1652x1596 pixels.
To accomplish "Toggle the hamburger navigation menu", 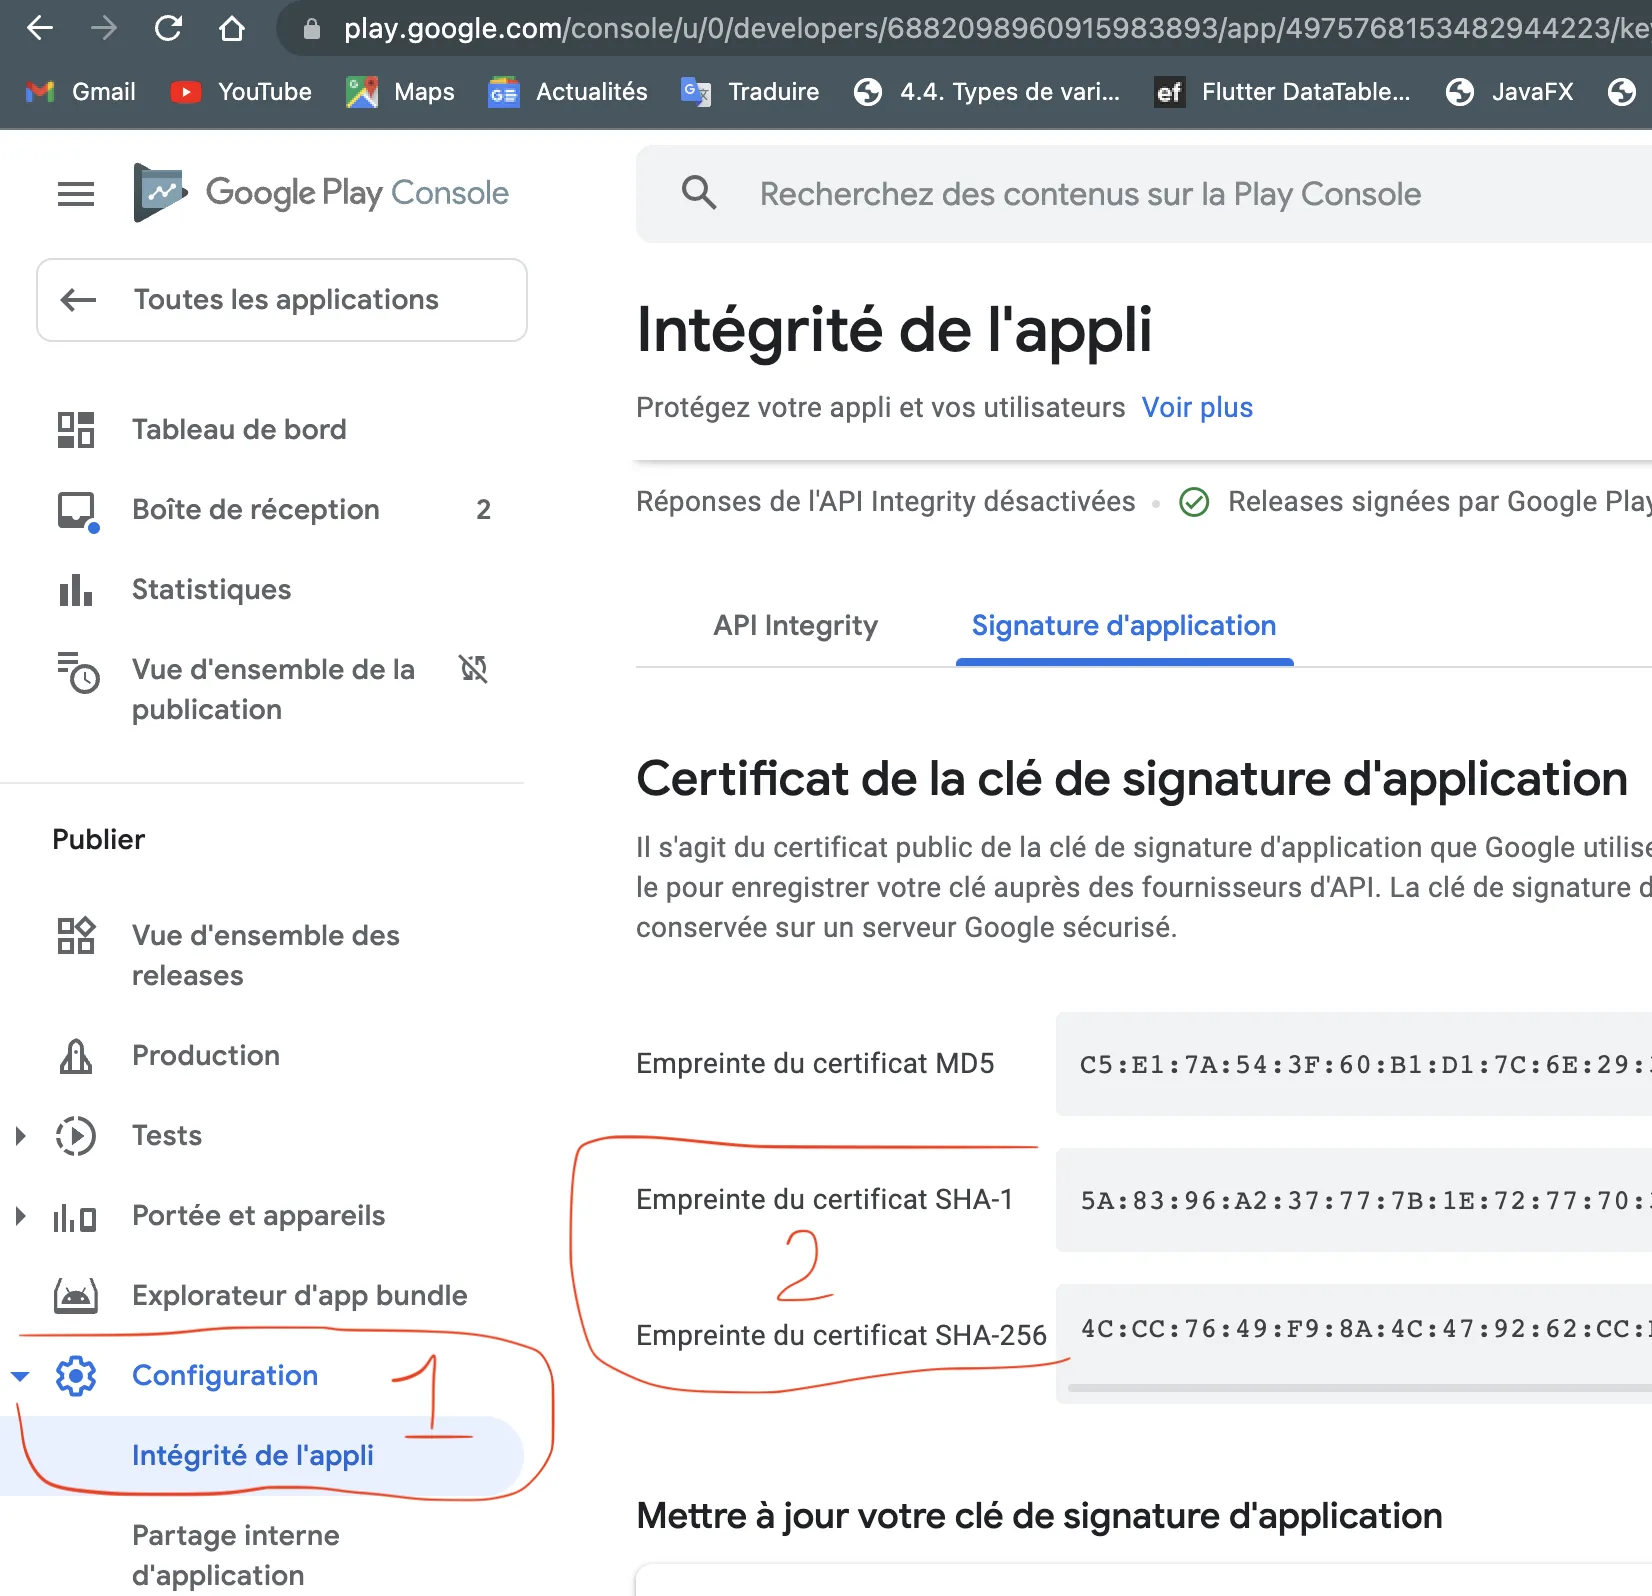I will pyautogui.click(x=76, y=193).
